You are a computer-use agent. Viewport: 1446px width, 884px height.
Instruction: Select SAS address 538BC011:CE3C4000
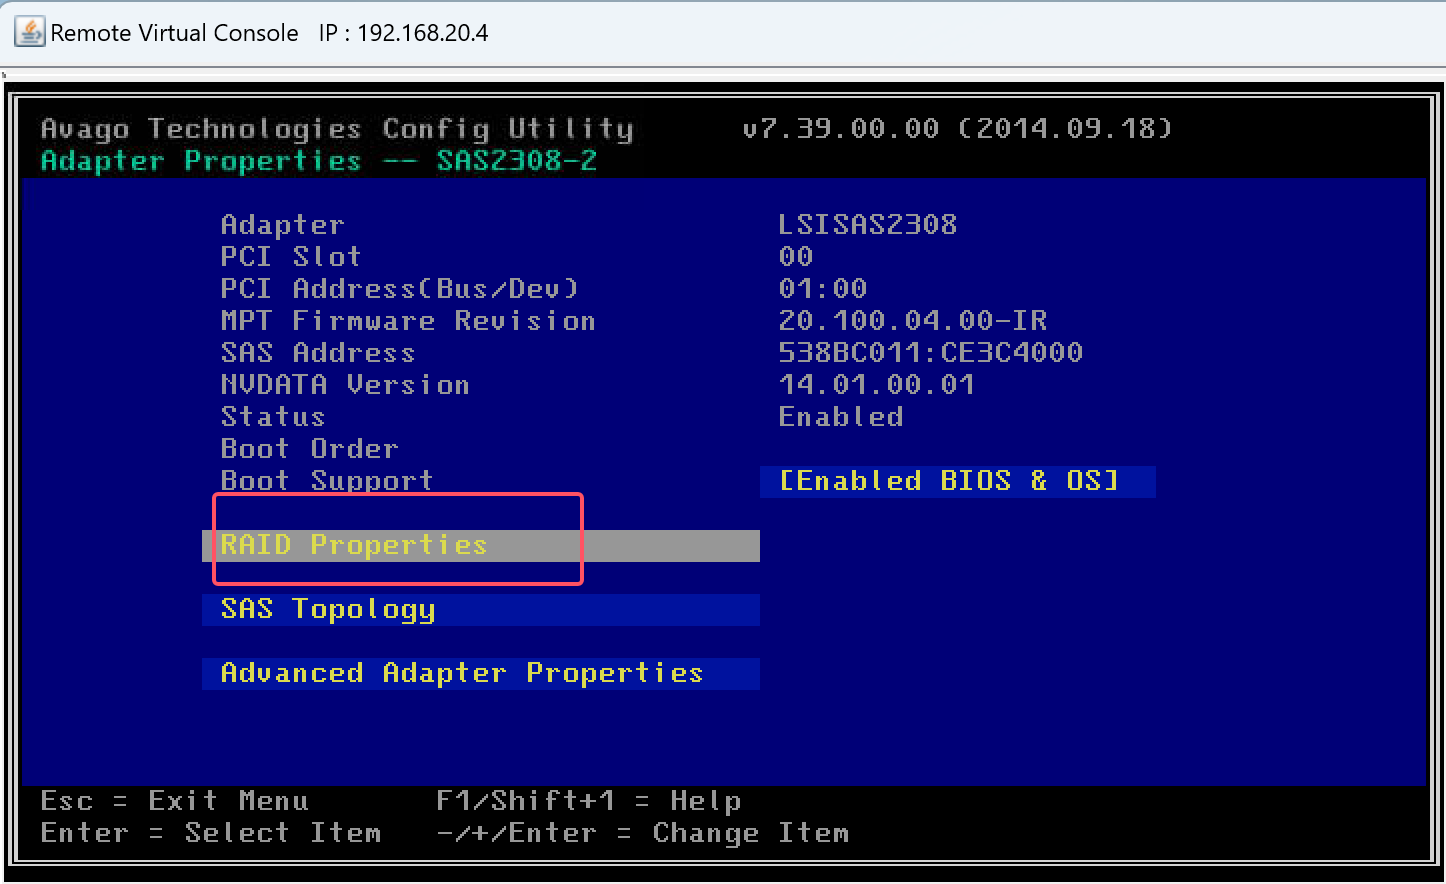[x=931, y=352]
